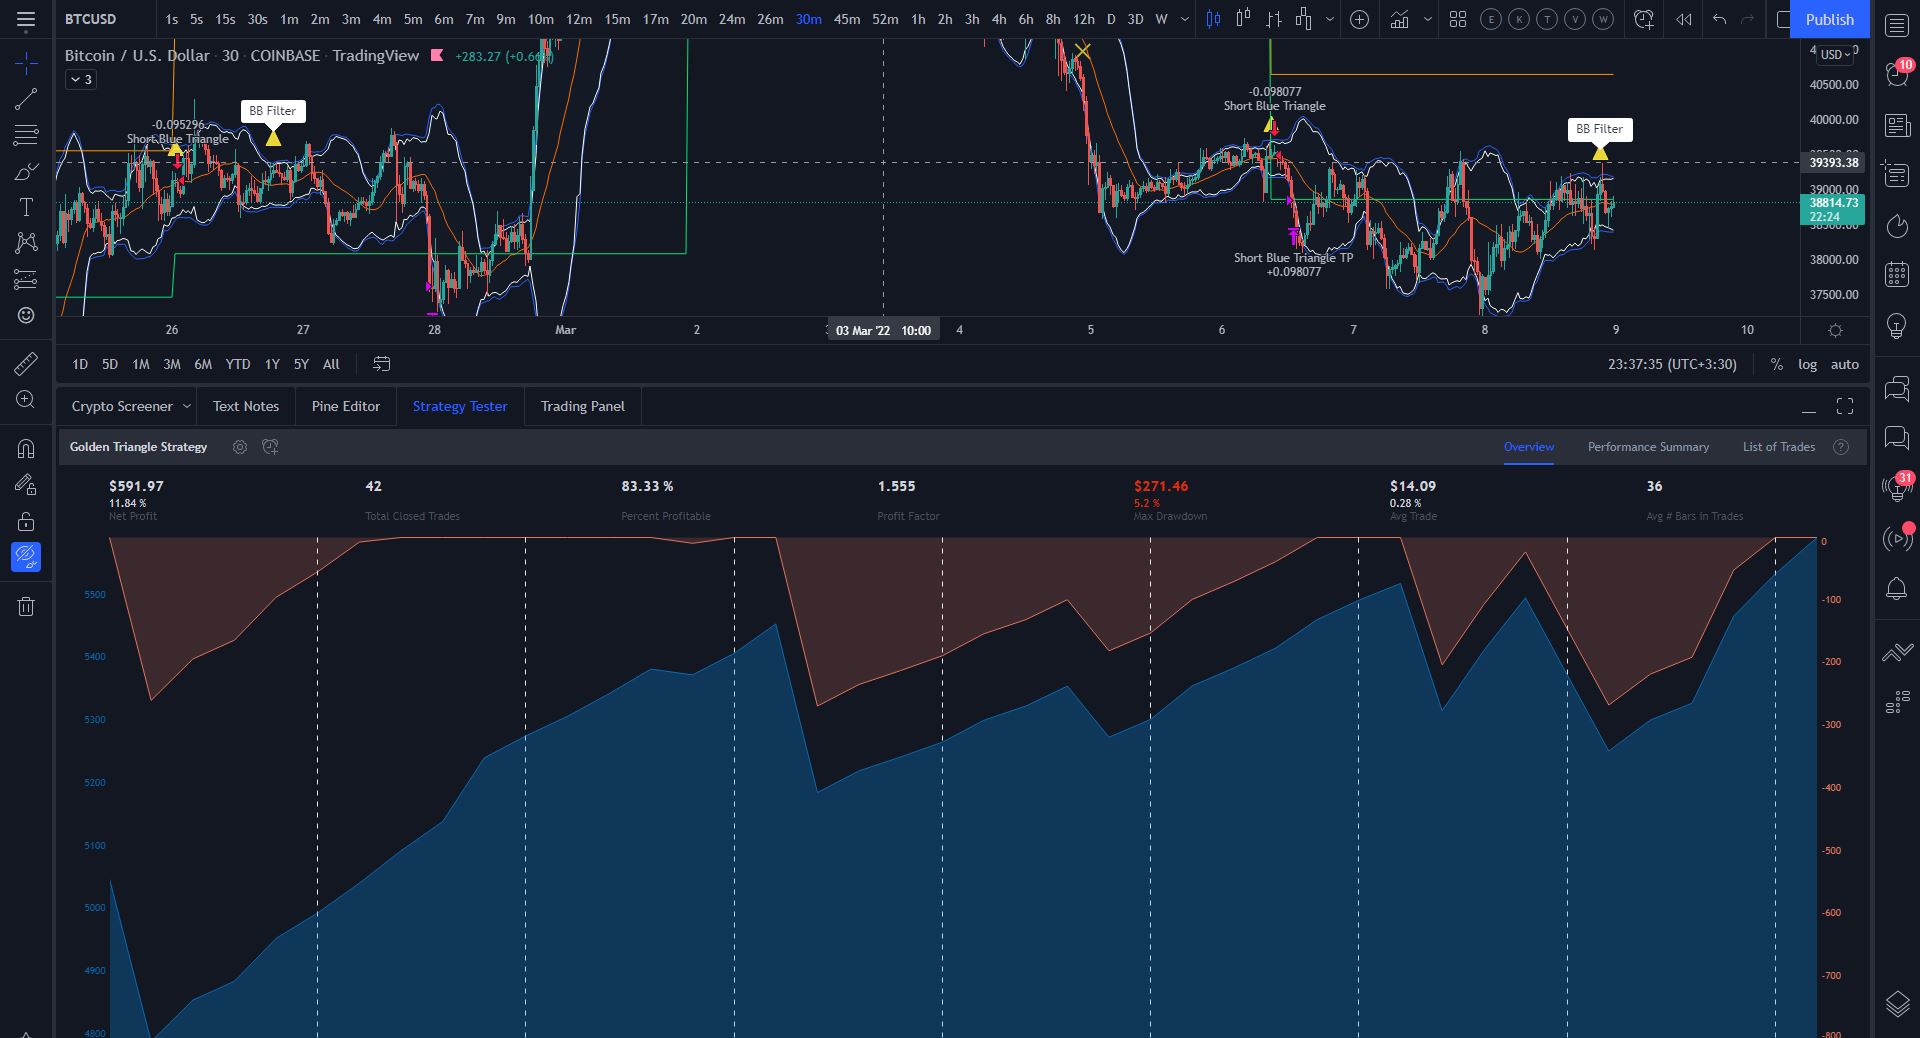The width and height of the screenshot is (1920, 1038).
Task: Open the List of Trades tab
Action: 1778,447
